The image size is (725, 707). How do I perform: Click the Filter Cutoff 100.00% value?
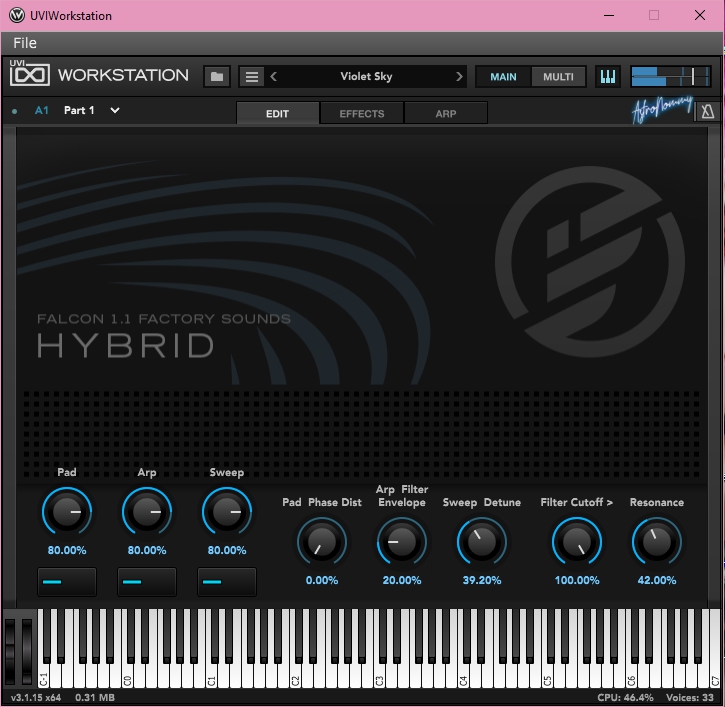577,580
